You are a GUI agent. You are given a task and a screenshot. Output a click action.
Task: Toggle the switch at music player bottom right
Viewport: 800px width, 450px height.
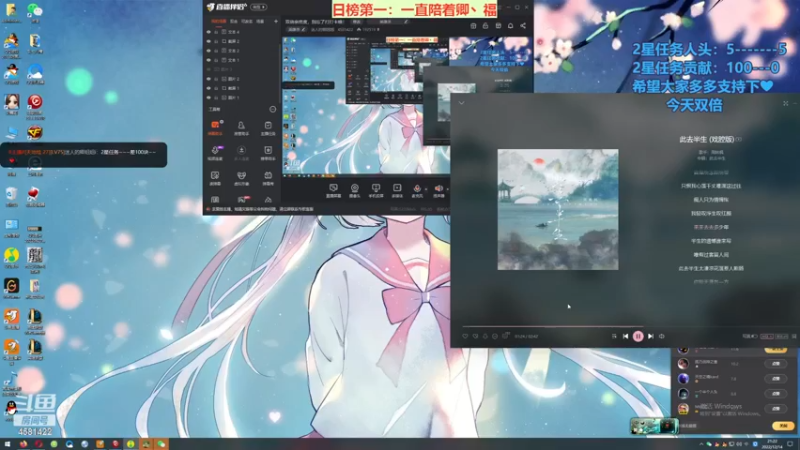pyautogui.click(x=754, y=336)
